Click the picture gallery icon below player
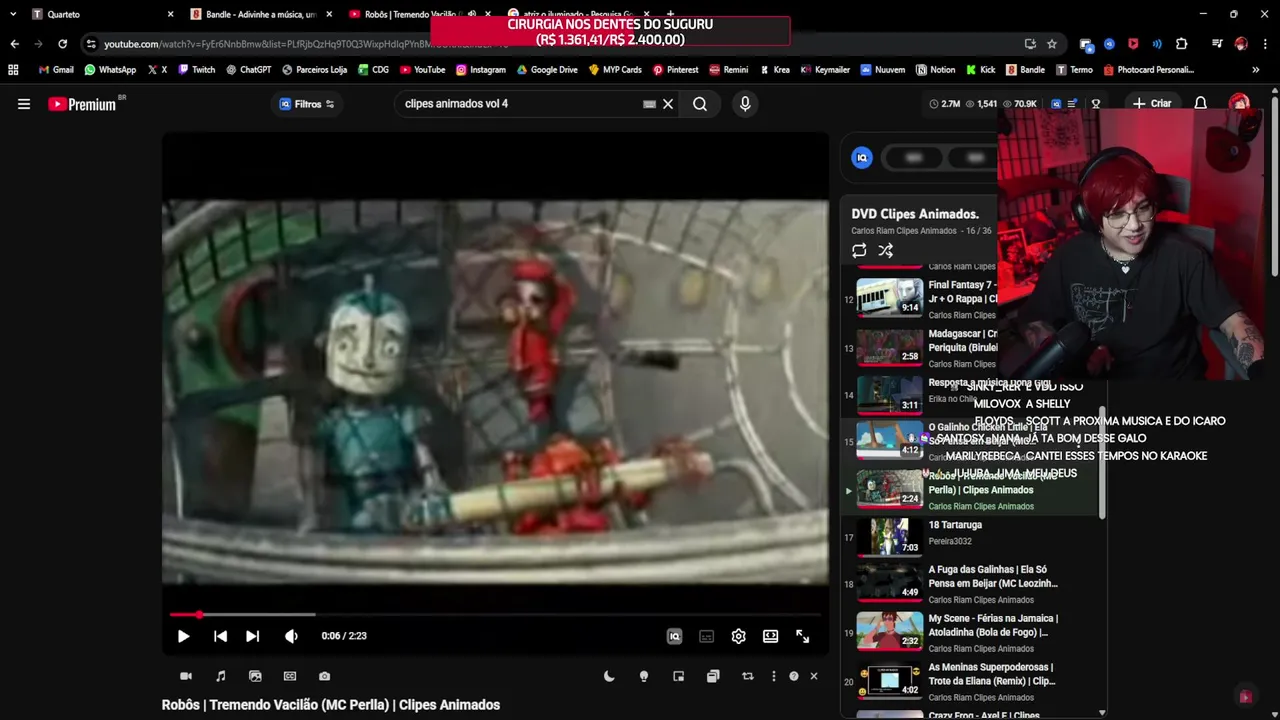The width and height of the screenshot is (1280, 720). tap(255, 676)
